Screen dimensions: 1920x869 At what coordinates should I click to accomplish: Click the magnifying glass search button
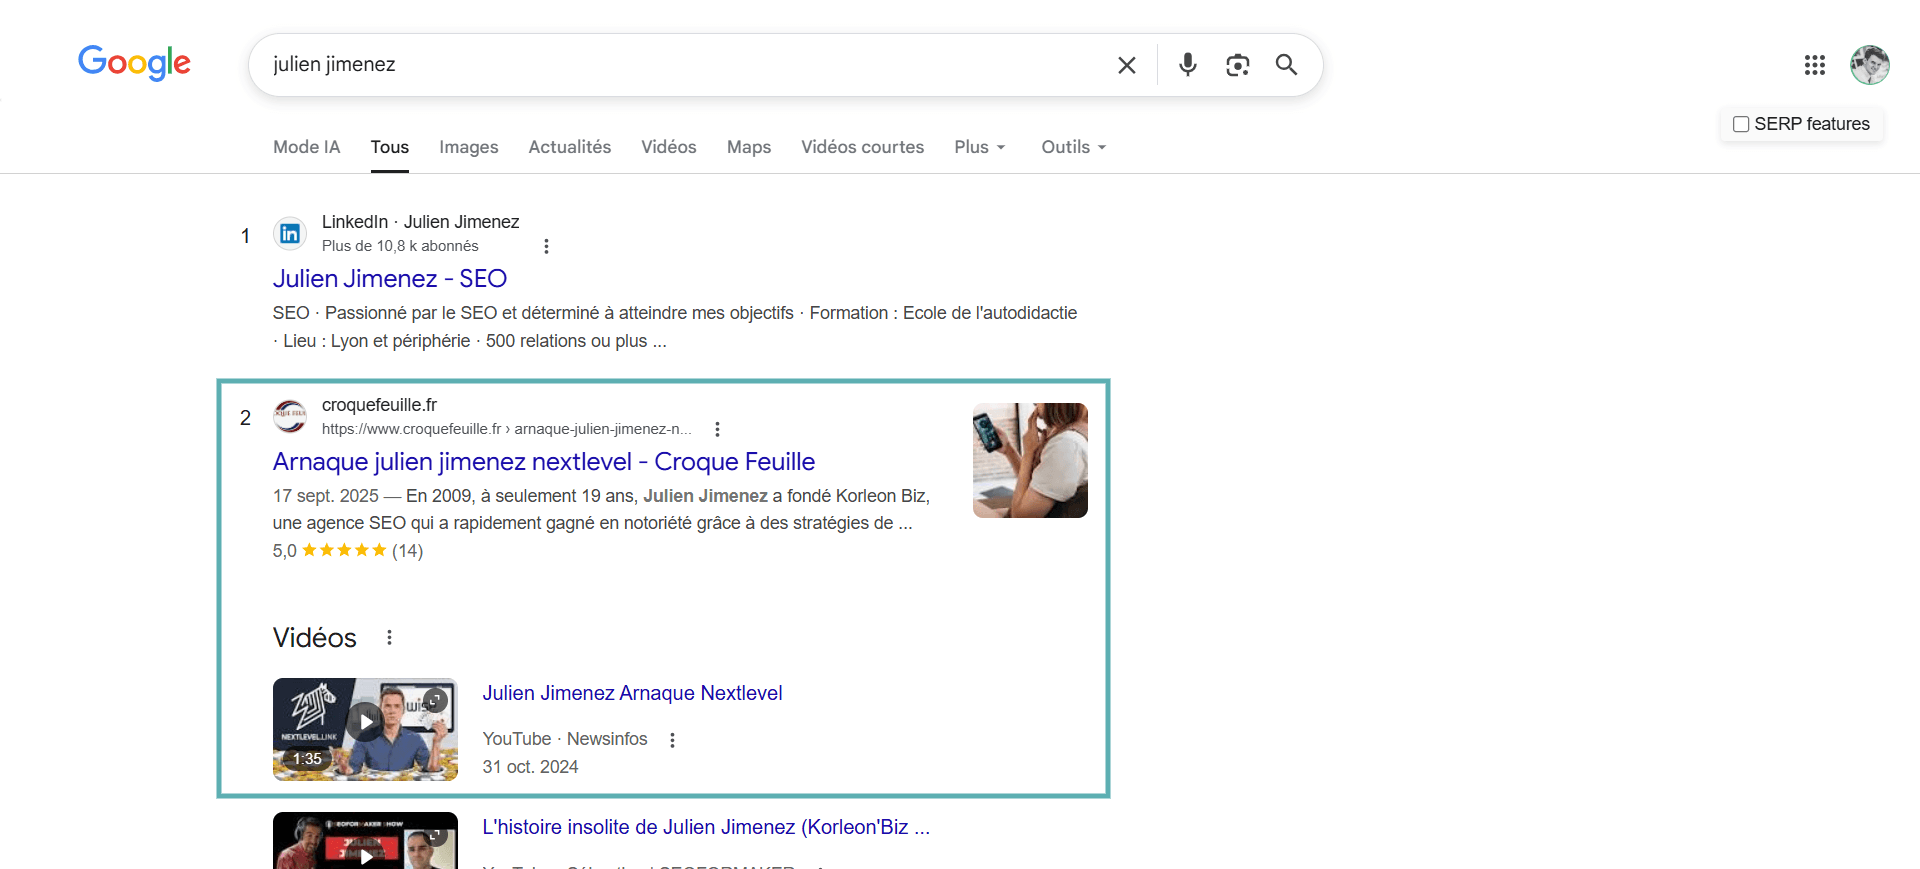point(1286,65)
